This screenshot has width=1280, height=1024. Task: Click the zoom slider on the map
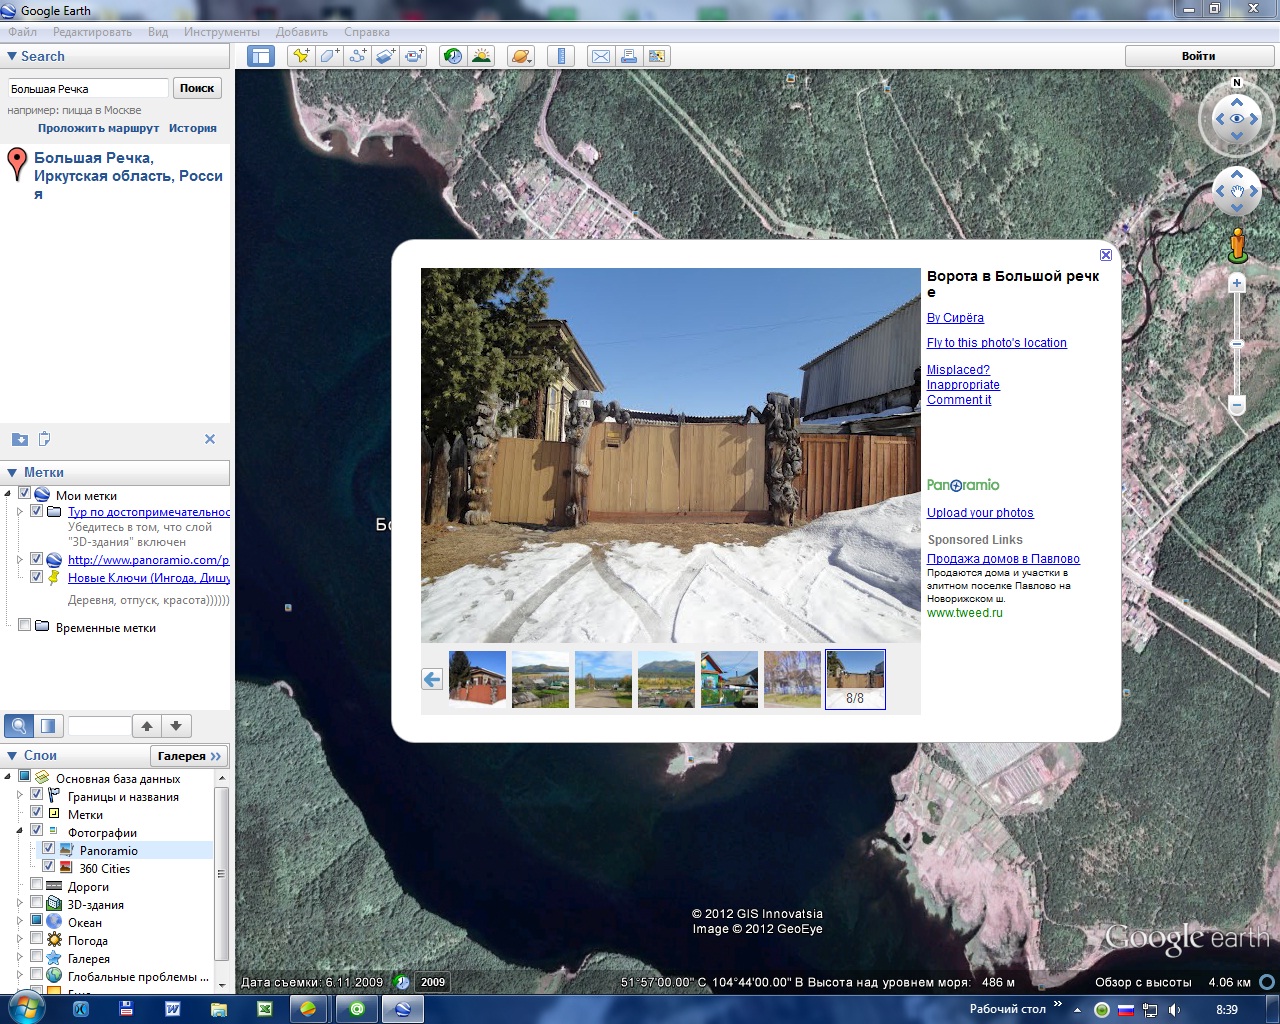pyautogui.click(x=1237, y=344)
